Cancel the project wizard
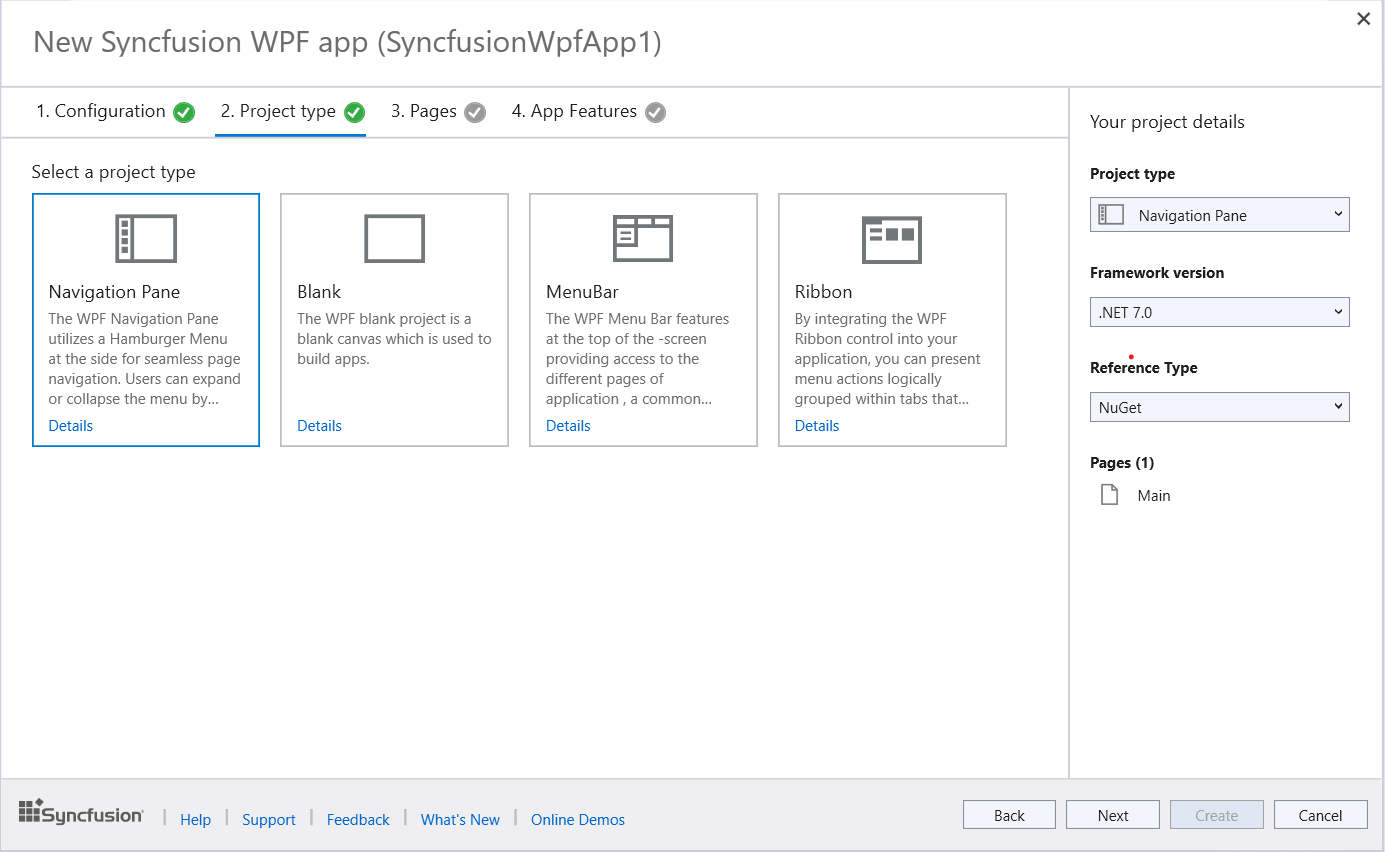The image size is (1385, 852). click(1320, 815)
